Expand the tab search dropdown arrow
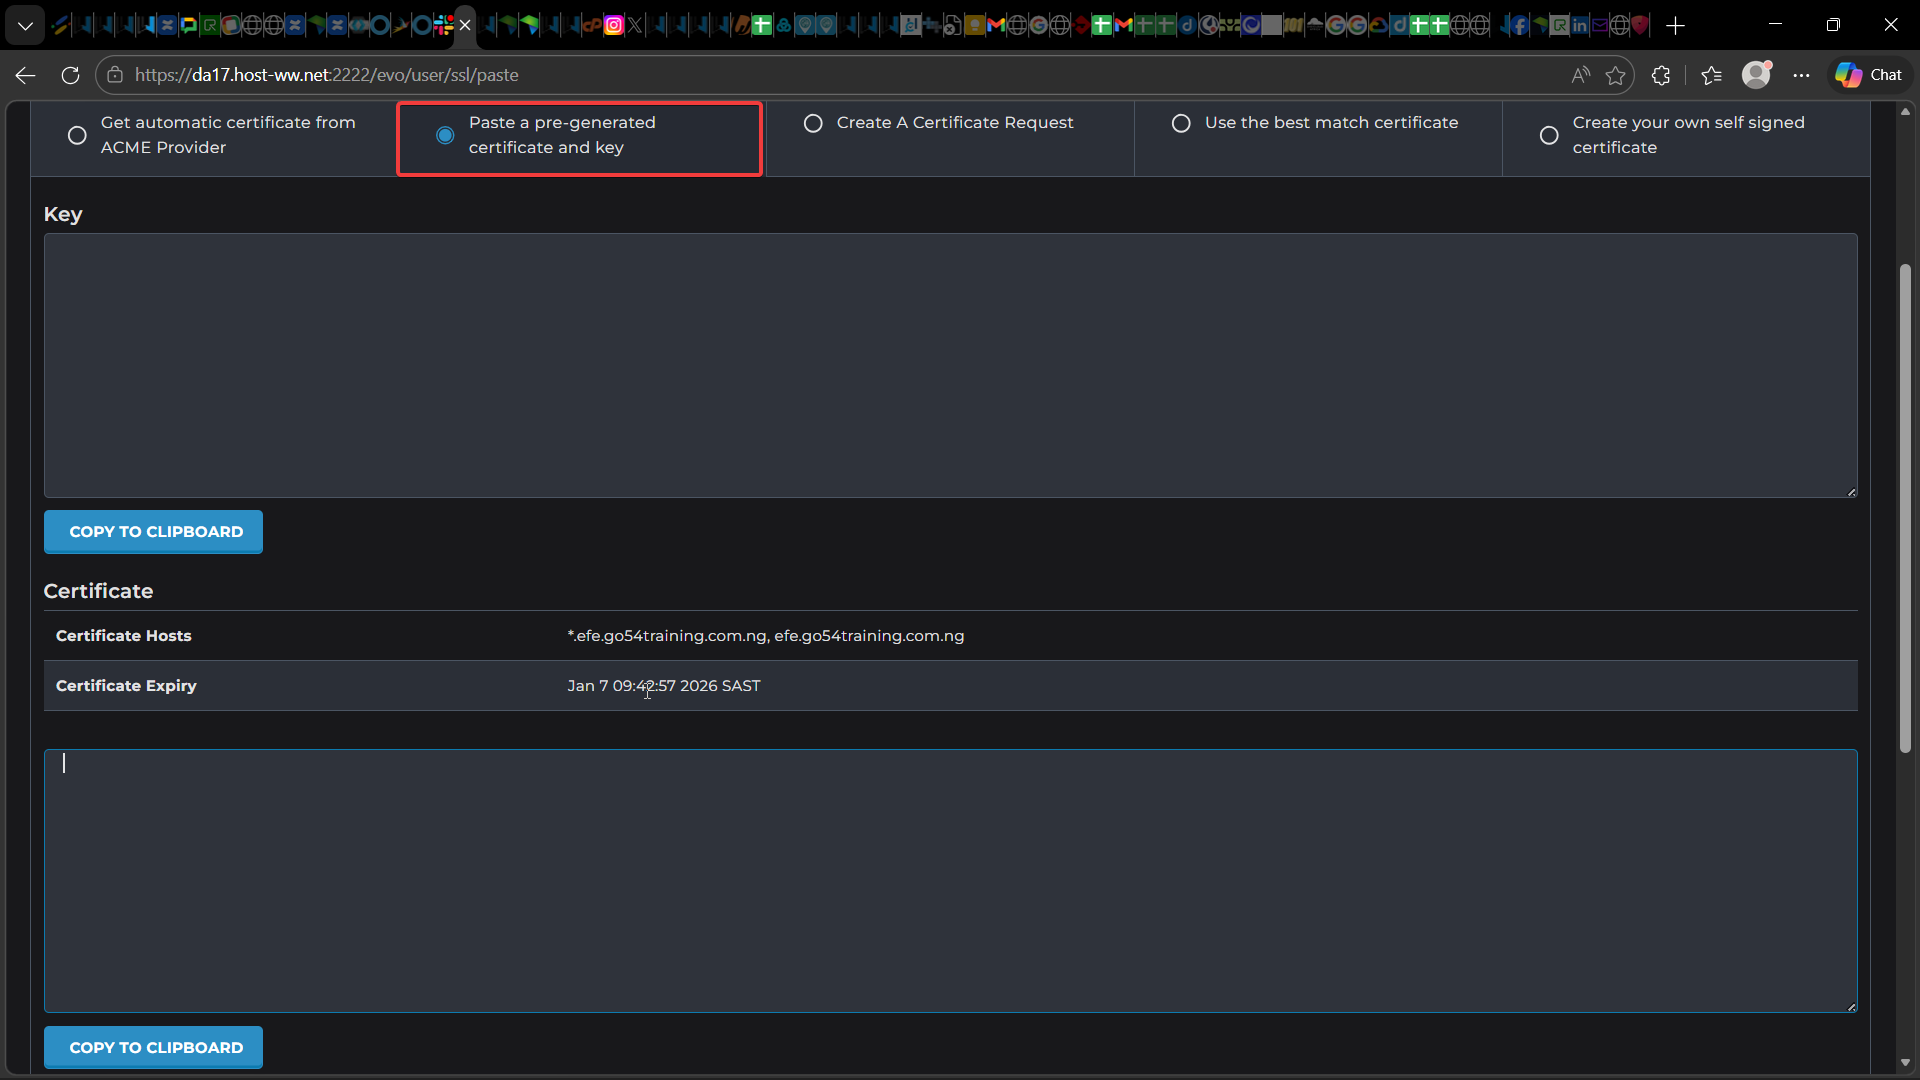The height and width of the screenshot is (1080, 1920). 25,25
